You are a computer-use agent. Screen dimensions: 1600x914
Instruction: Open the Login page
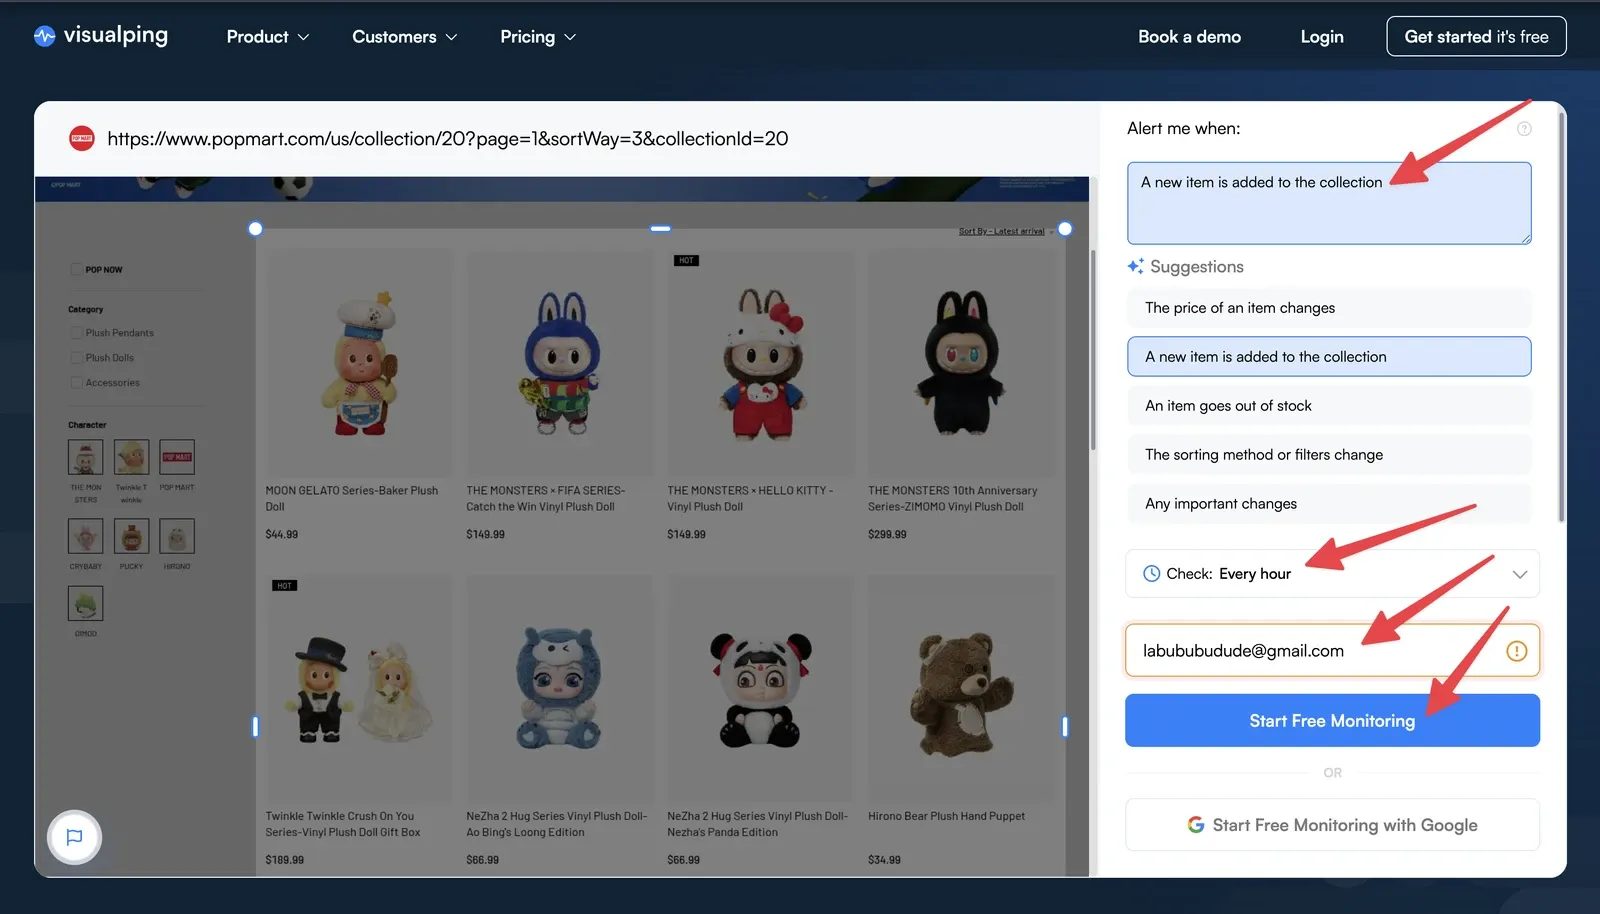pyautogui.click(x=1321, y=37)
